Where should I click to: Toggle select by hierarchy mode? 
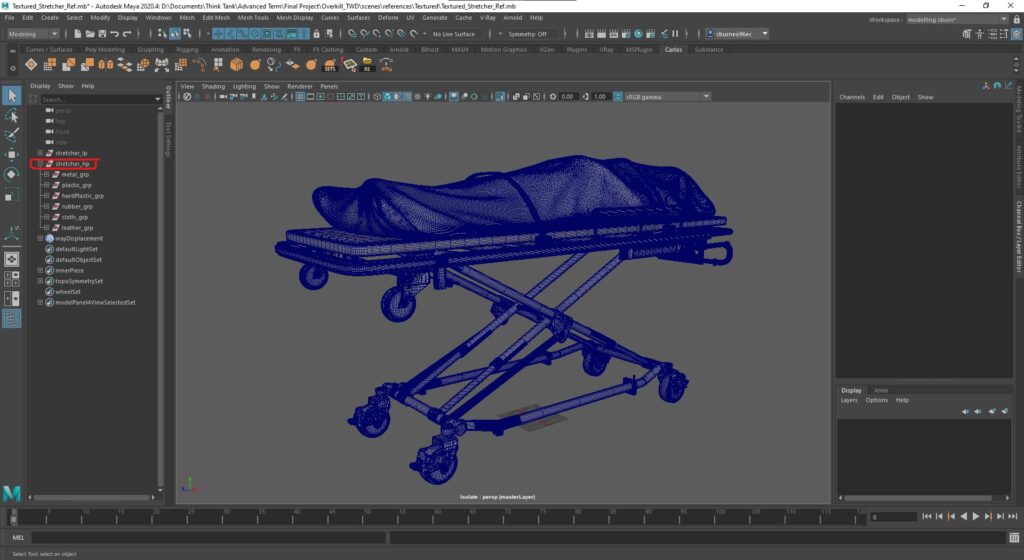pyautogui.click(x=163, y=34)
